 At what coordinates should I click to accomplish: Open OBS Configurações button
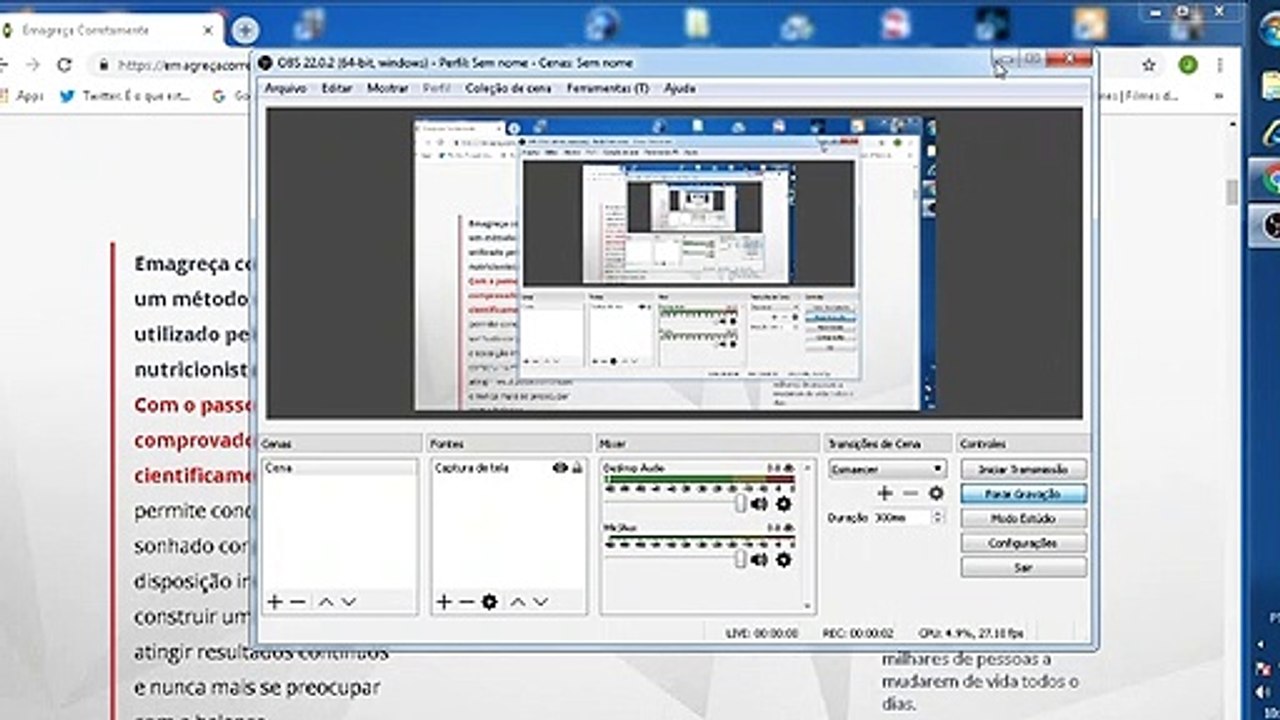point(1023,543)
